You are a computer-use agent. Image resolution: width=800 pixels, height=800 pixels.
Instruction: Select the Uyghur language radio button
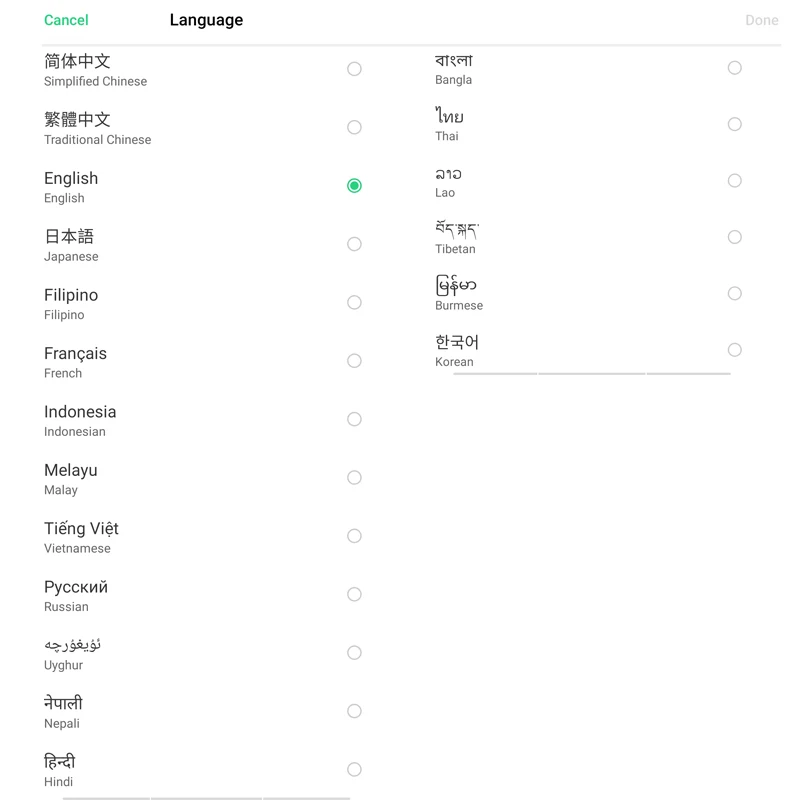click(354, 653)
